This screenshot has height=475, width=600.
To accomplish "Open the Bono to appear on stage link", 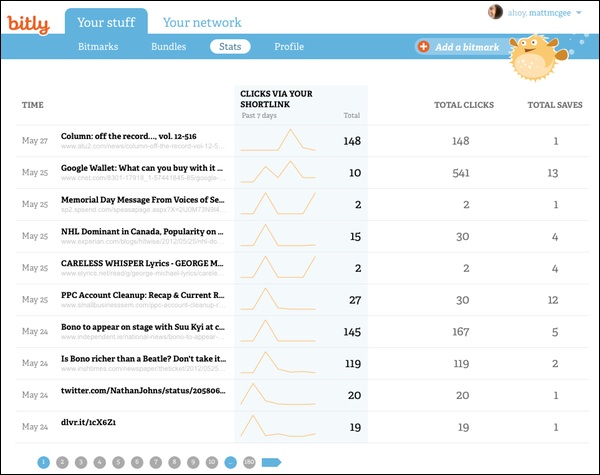I will (143, 327).
